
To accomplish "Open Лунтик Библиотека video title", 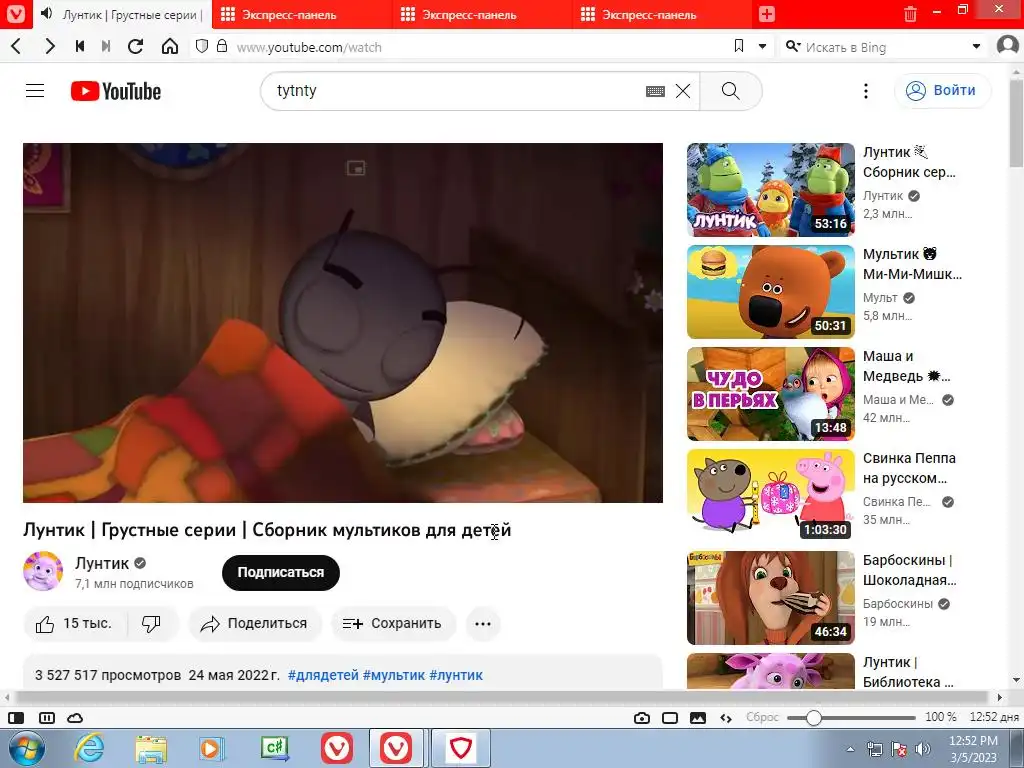I will [908, 672].
